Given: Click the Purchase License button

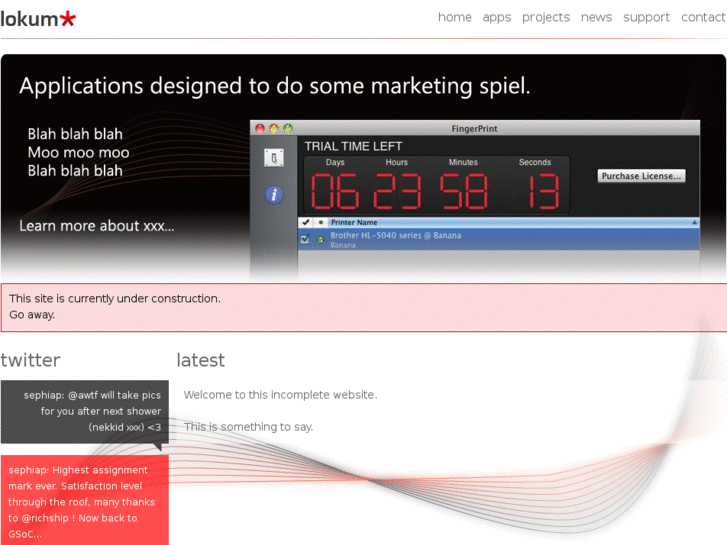Looking at the screenshot, I should click(x=641, y=176).
